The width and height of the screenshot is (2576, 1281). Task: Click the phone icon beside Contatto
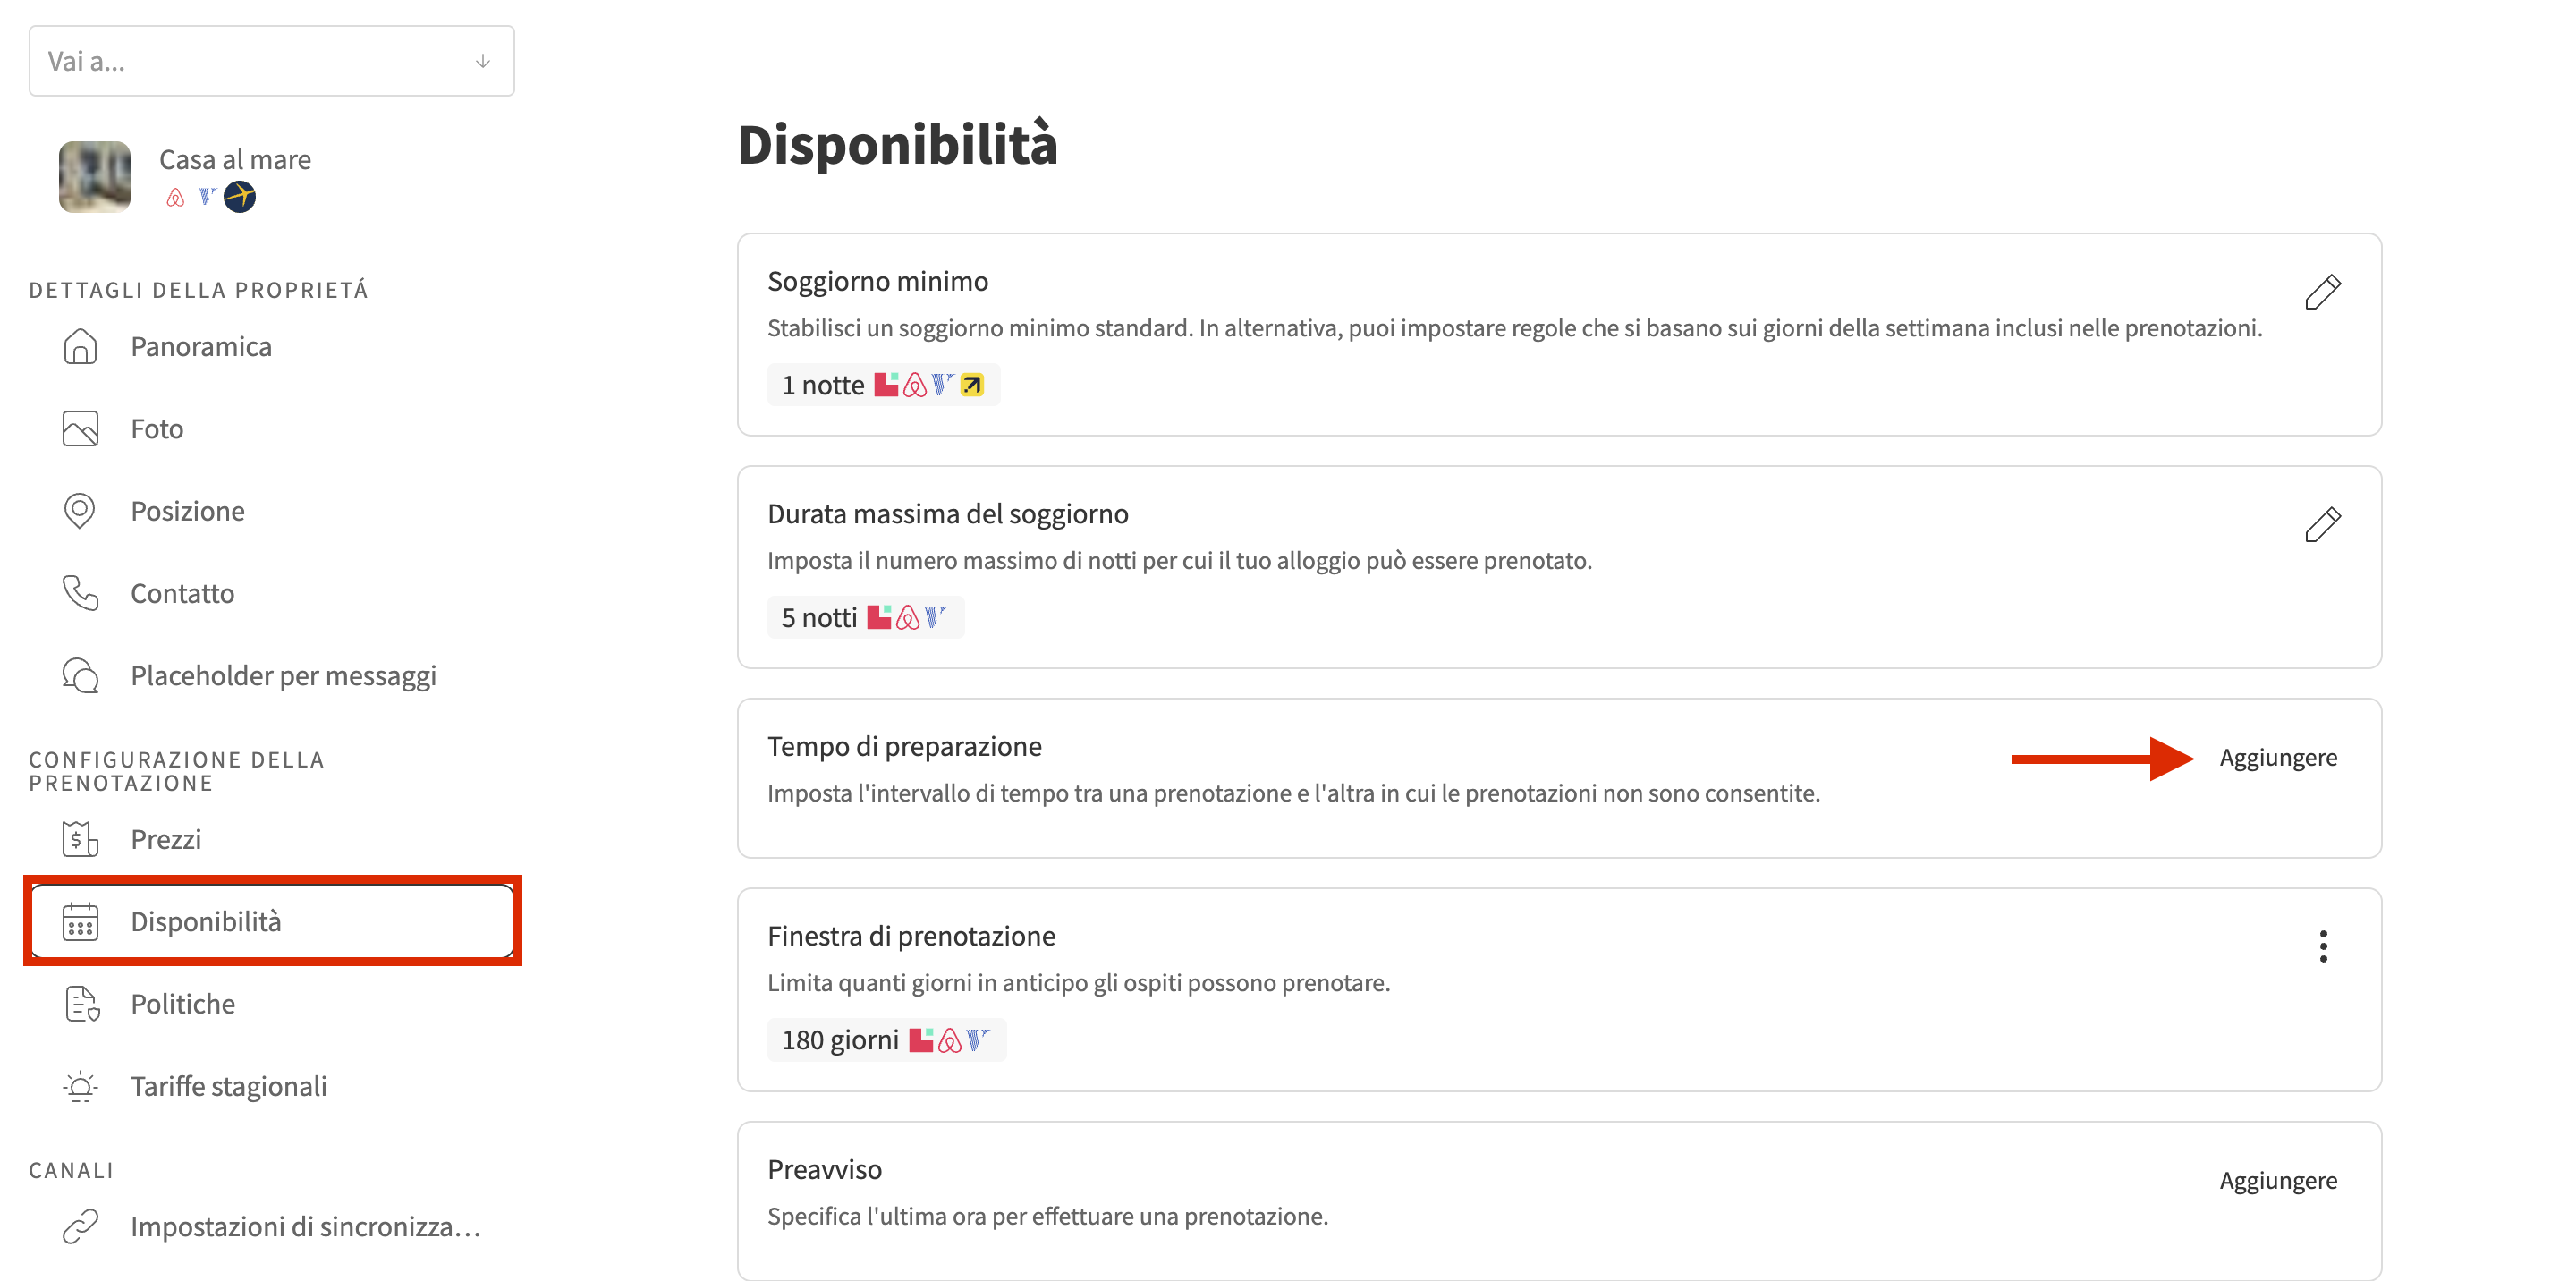pyautogui.click(x=80, y=593)
